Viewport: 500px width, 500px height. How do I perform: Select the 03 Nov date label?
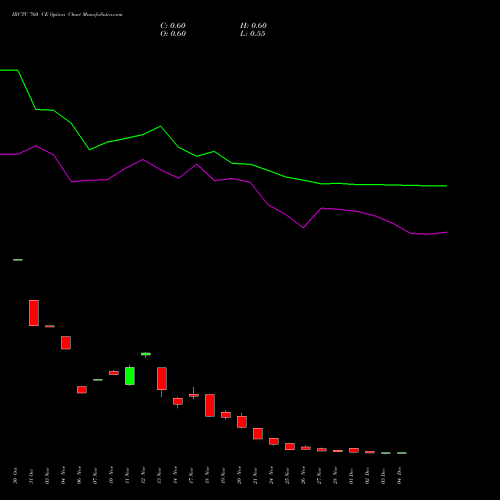click(x=47, y=476)
